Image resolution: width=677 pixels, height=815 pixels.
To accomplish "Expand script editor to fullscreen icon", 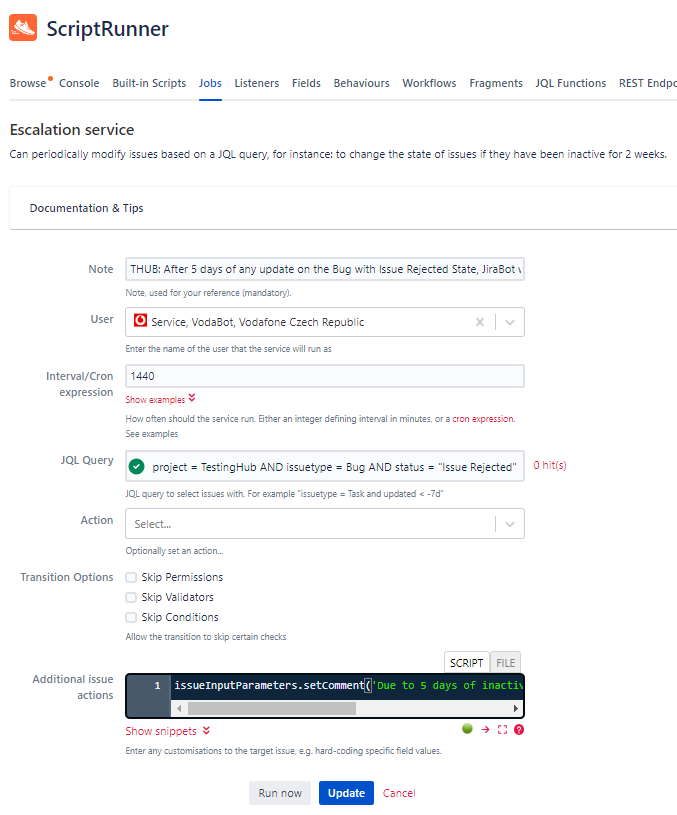I will (x=502, y=730).
